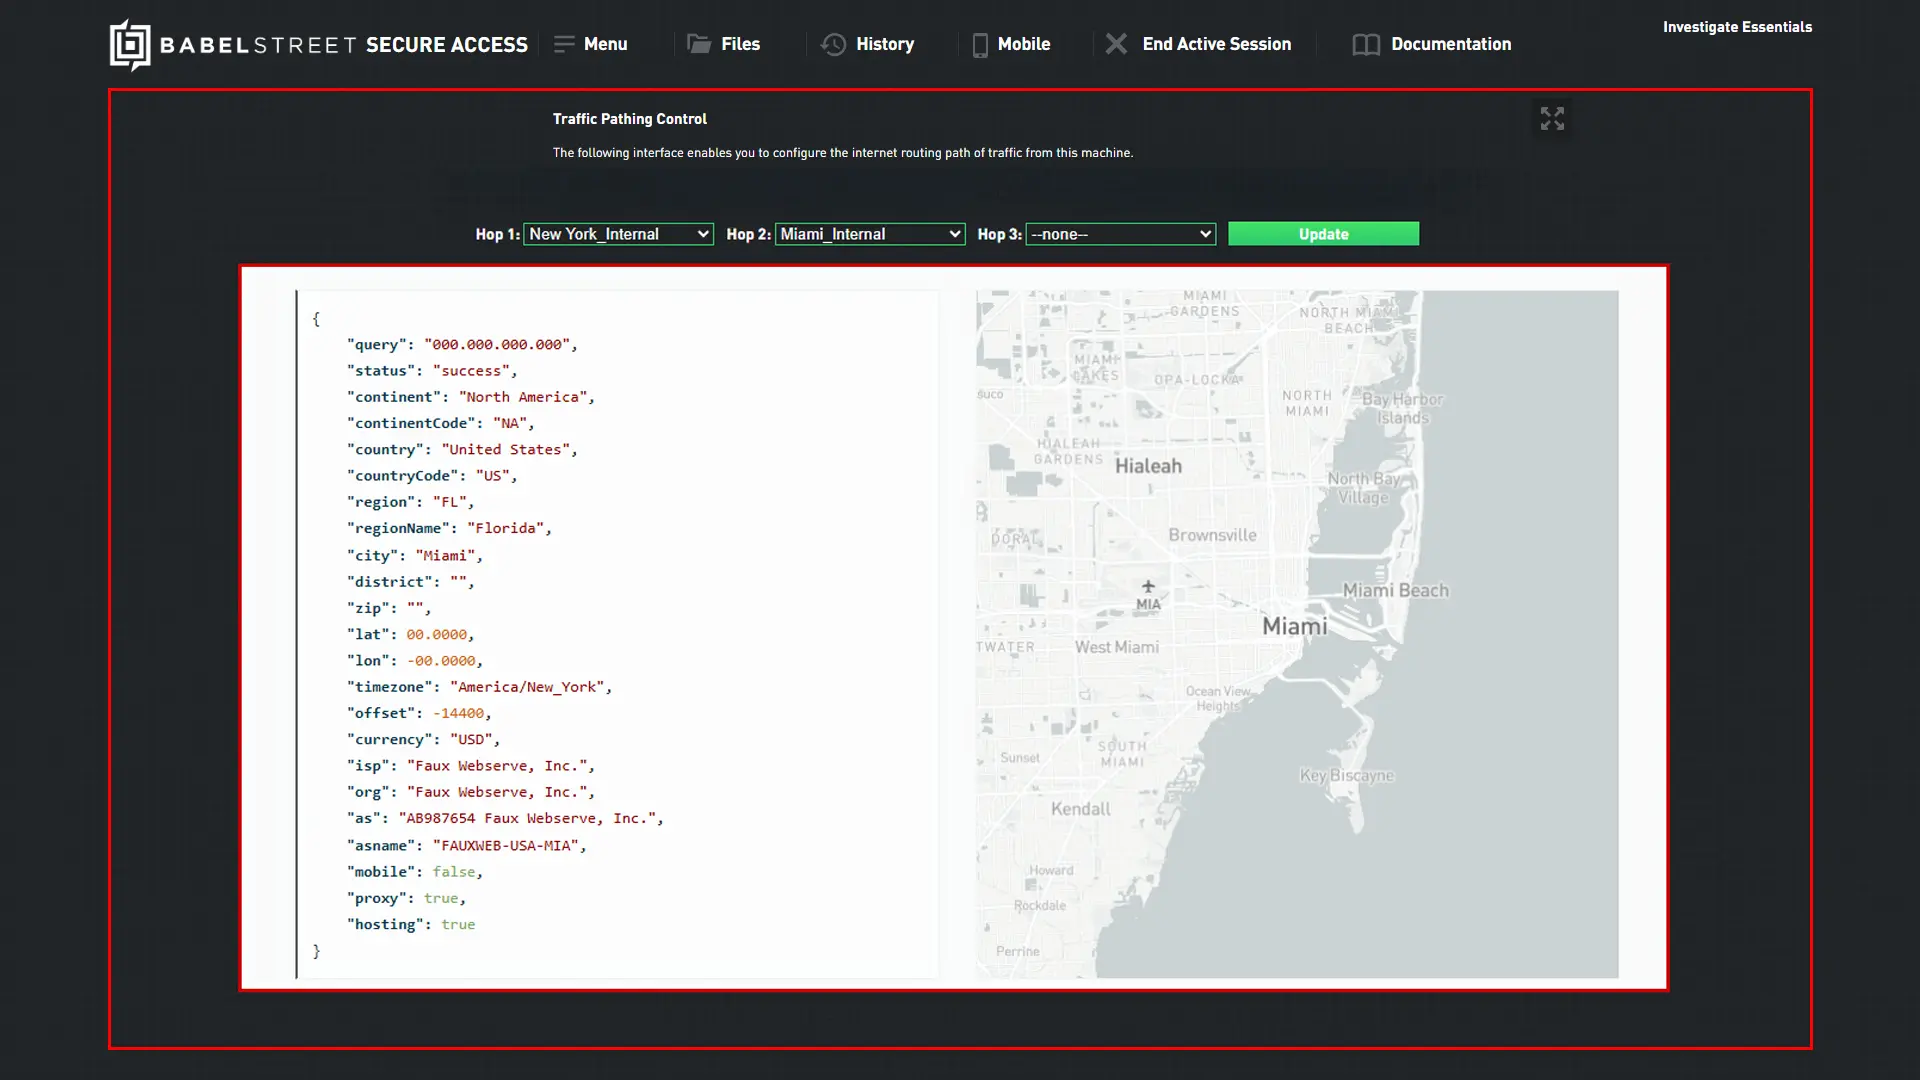Click the End Active Session link

(x=1216, y=44)
